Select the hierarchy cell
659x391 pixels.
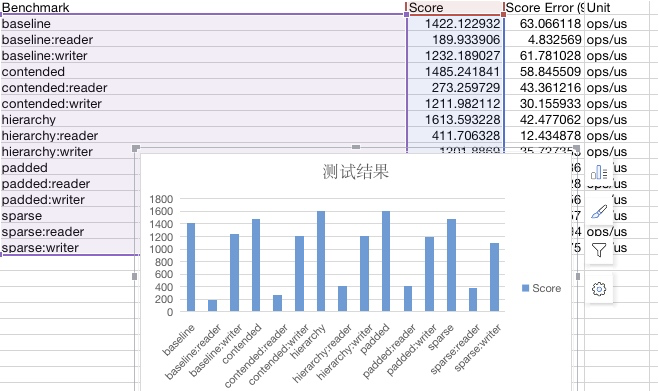(203, 119)
